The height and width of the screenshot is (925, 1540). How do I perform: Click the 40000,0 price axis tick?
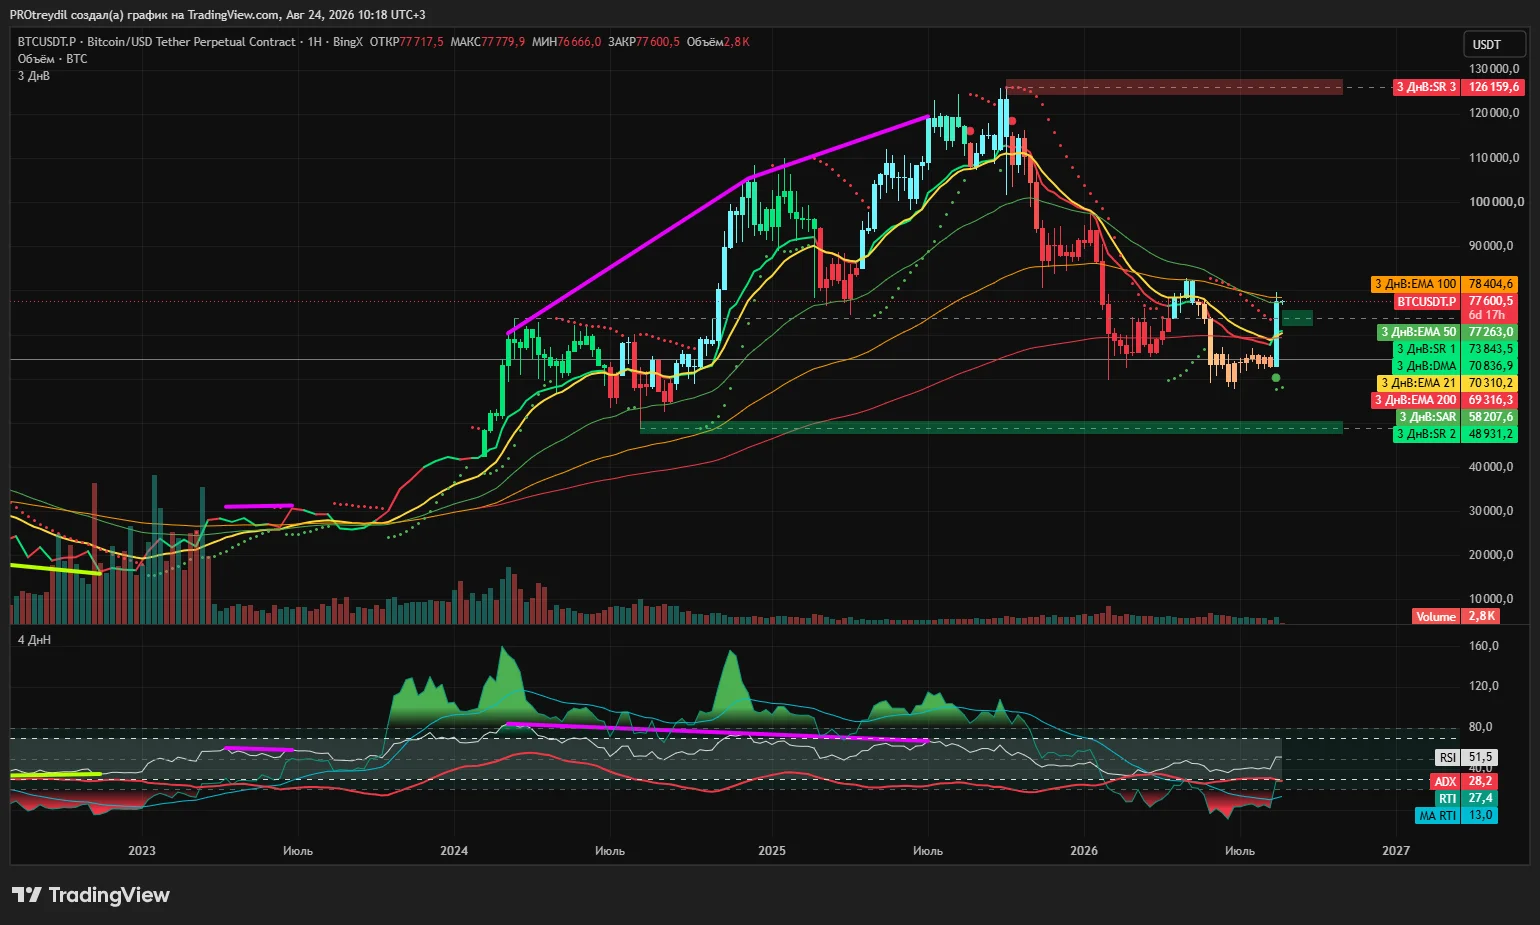tap(1491, 467)
